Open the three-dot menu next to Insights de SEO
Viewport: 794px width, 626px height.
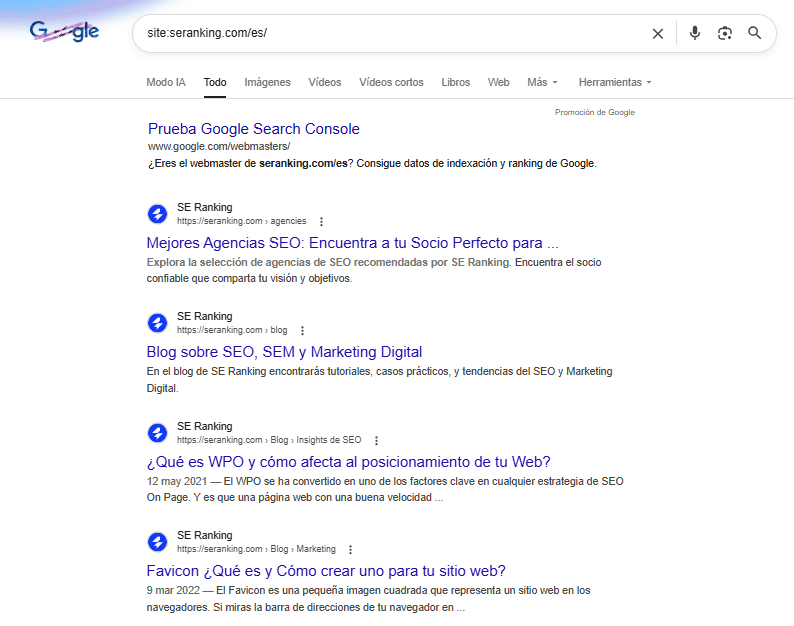pos(376,440)
